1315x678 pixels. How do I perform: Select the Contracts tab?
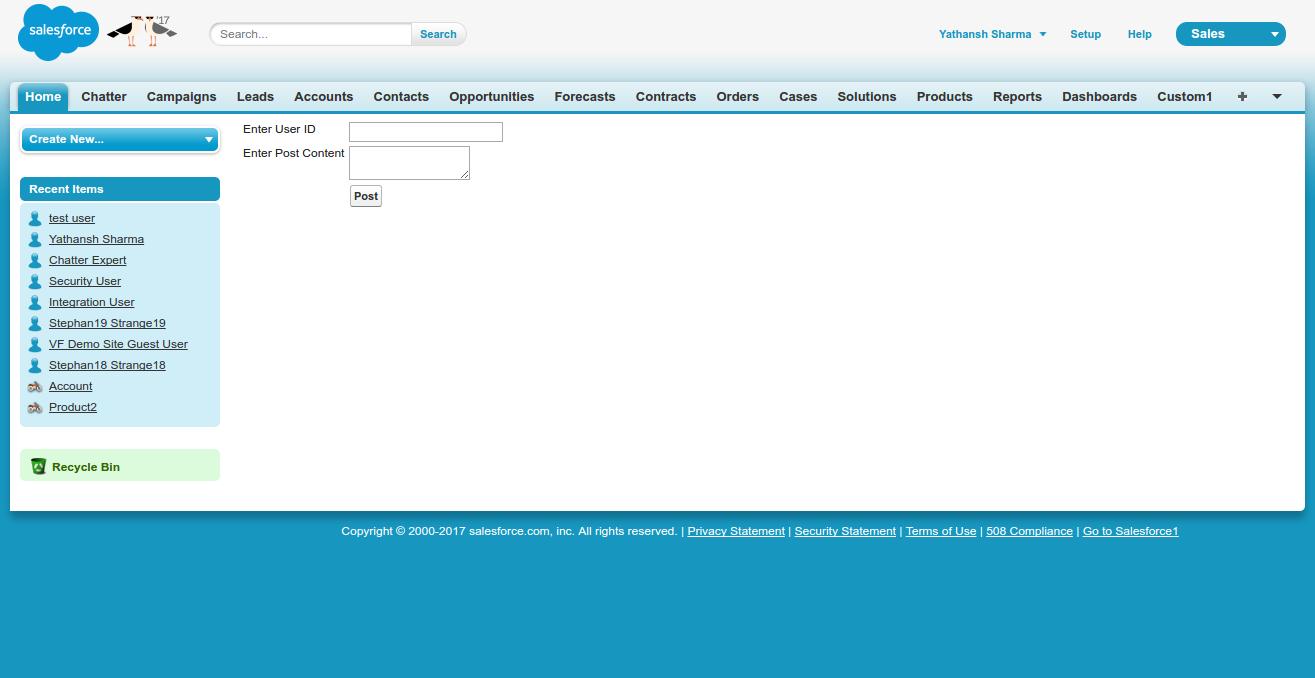pos(666,96)
